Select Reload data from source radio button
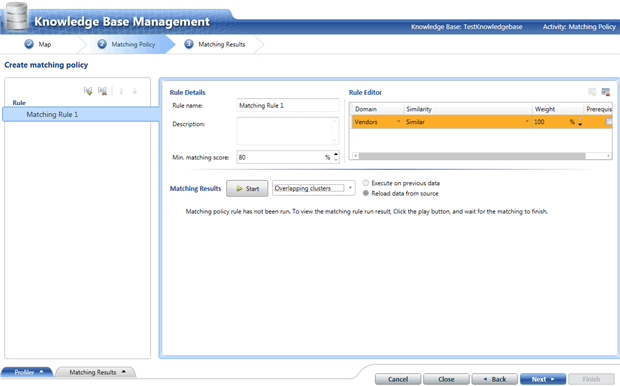This screenshot has width=620, height=386. point(366,193)
